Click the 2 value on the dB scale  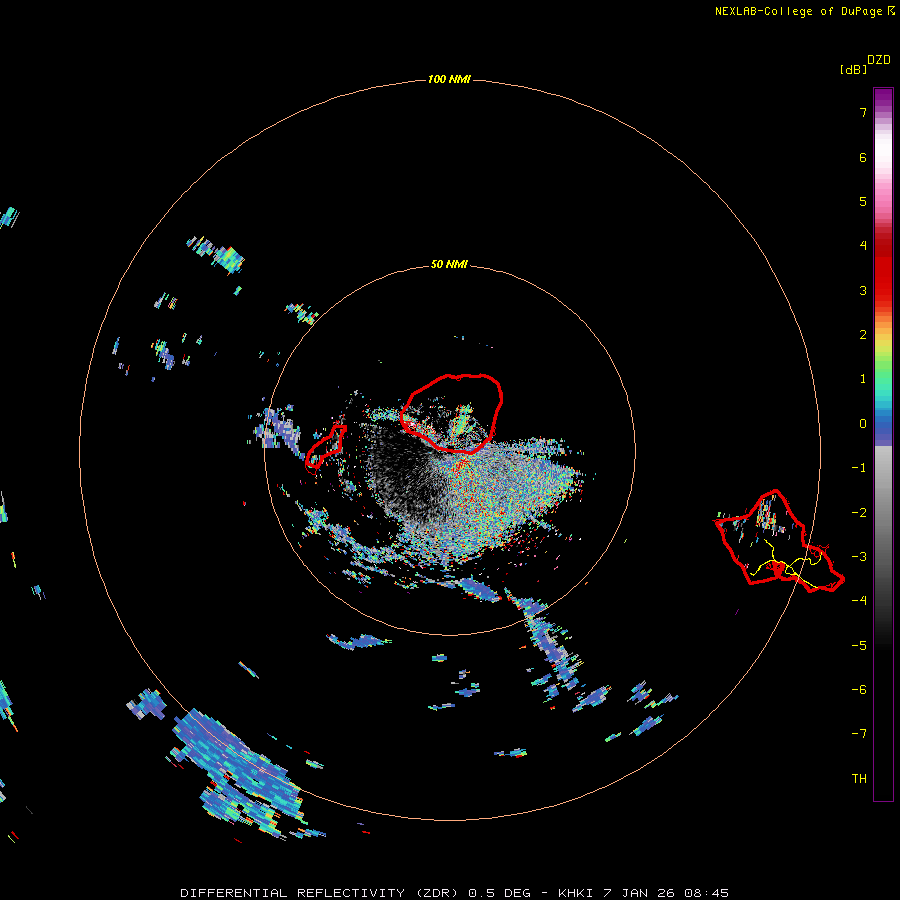click(x=863, y=335)
